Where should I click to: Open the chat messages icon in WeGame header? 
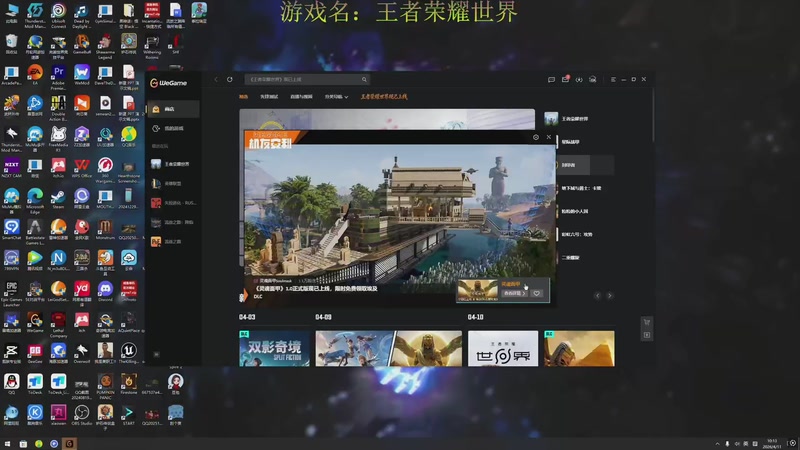tap(551, 80)
